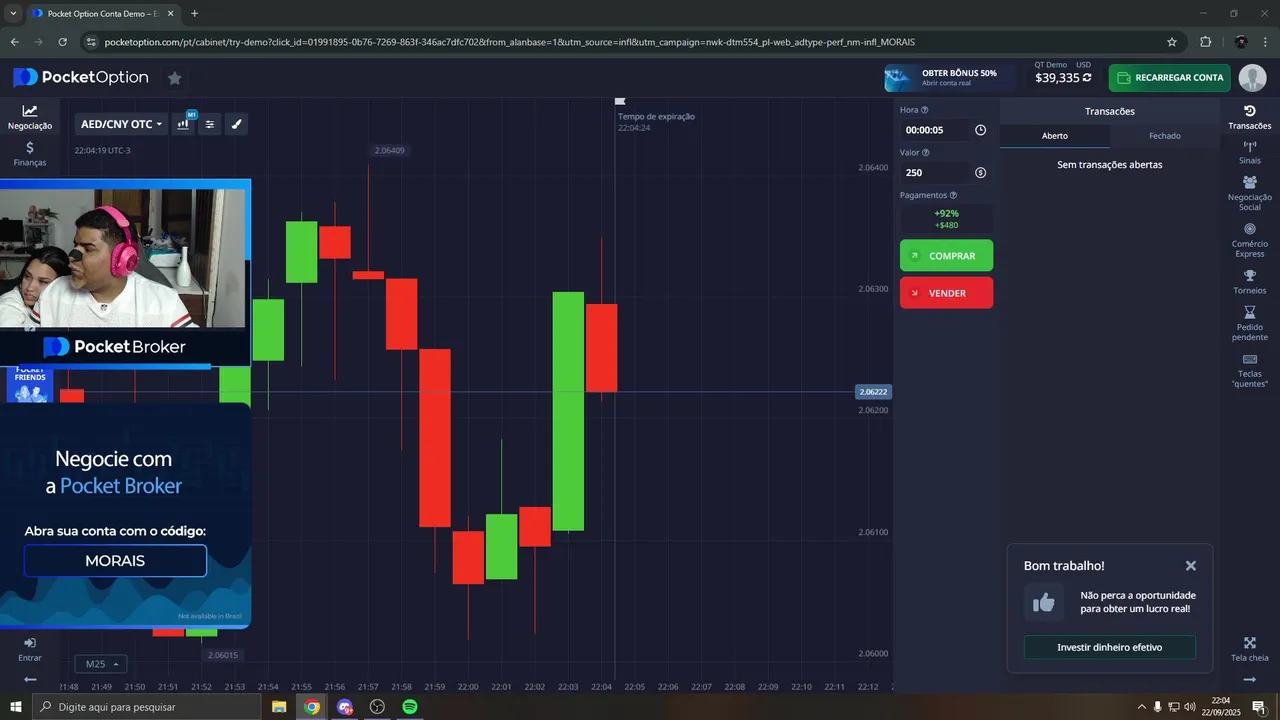Open OBS Studio from the taskbar
The image size is (1280, 720).
(x=377, y=707)
